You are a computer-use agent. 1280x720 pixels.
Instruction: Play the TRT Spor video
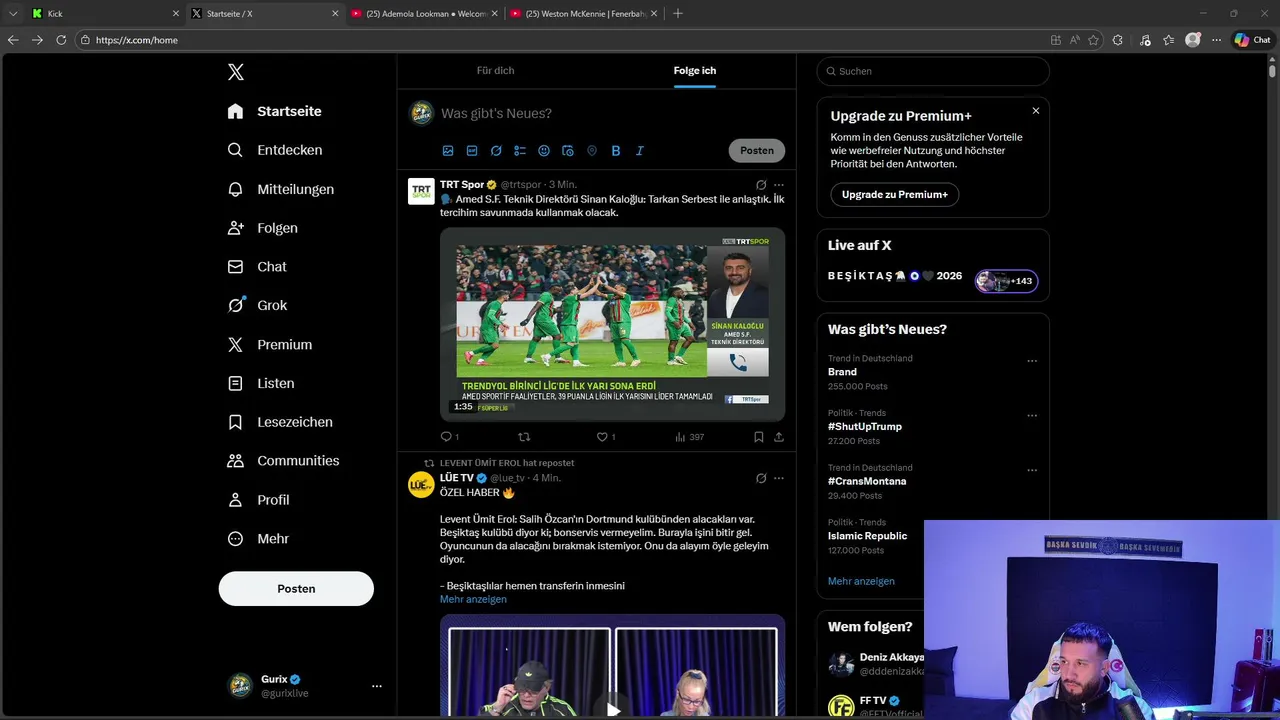pos(612,324)
